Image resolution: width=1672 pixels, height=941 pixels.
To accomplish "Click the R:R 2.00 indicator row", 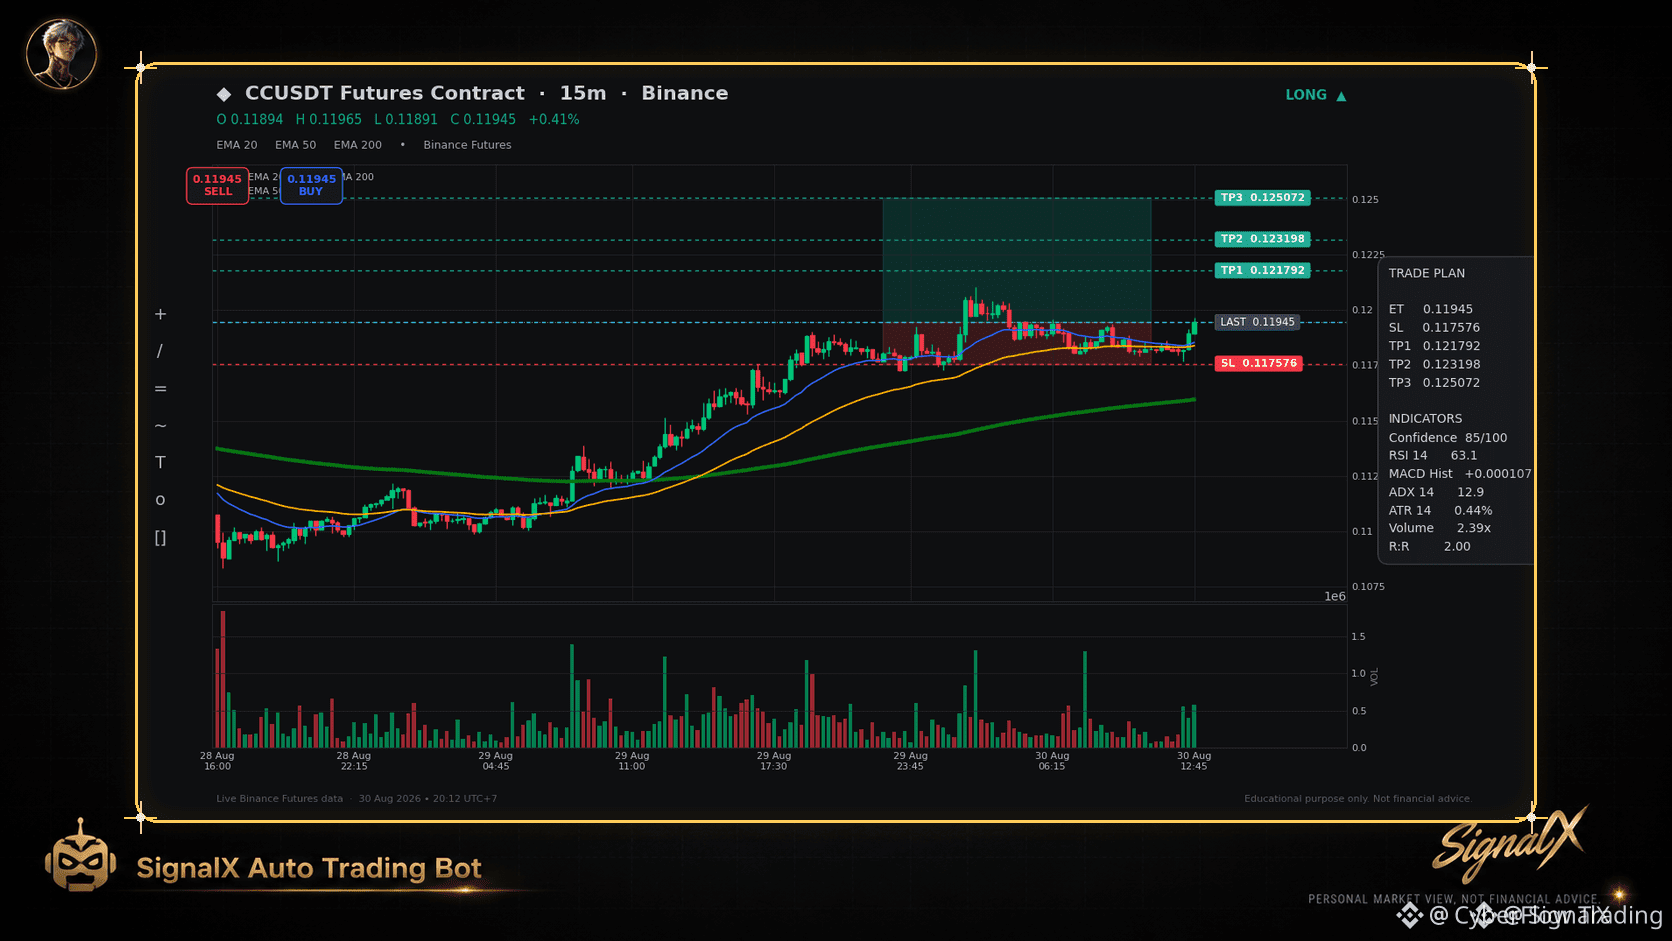I will 1430,547.
